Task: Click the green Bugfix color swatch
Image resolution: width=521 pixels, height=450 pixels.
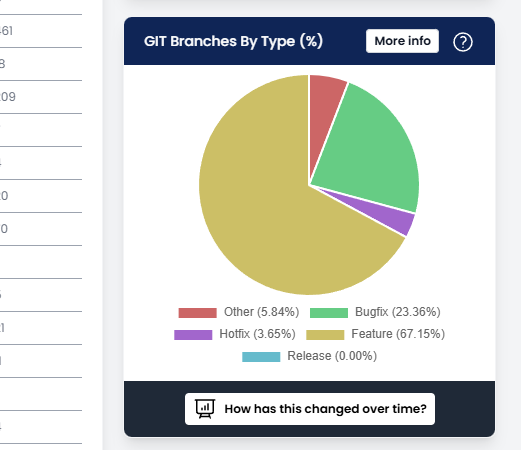Action: tap(329, 313)
